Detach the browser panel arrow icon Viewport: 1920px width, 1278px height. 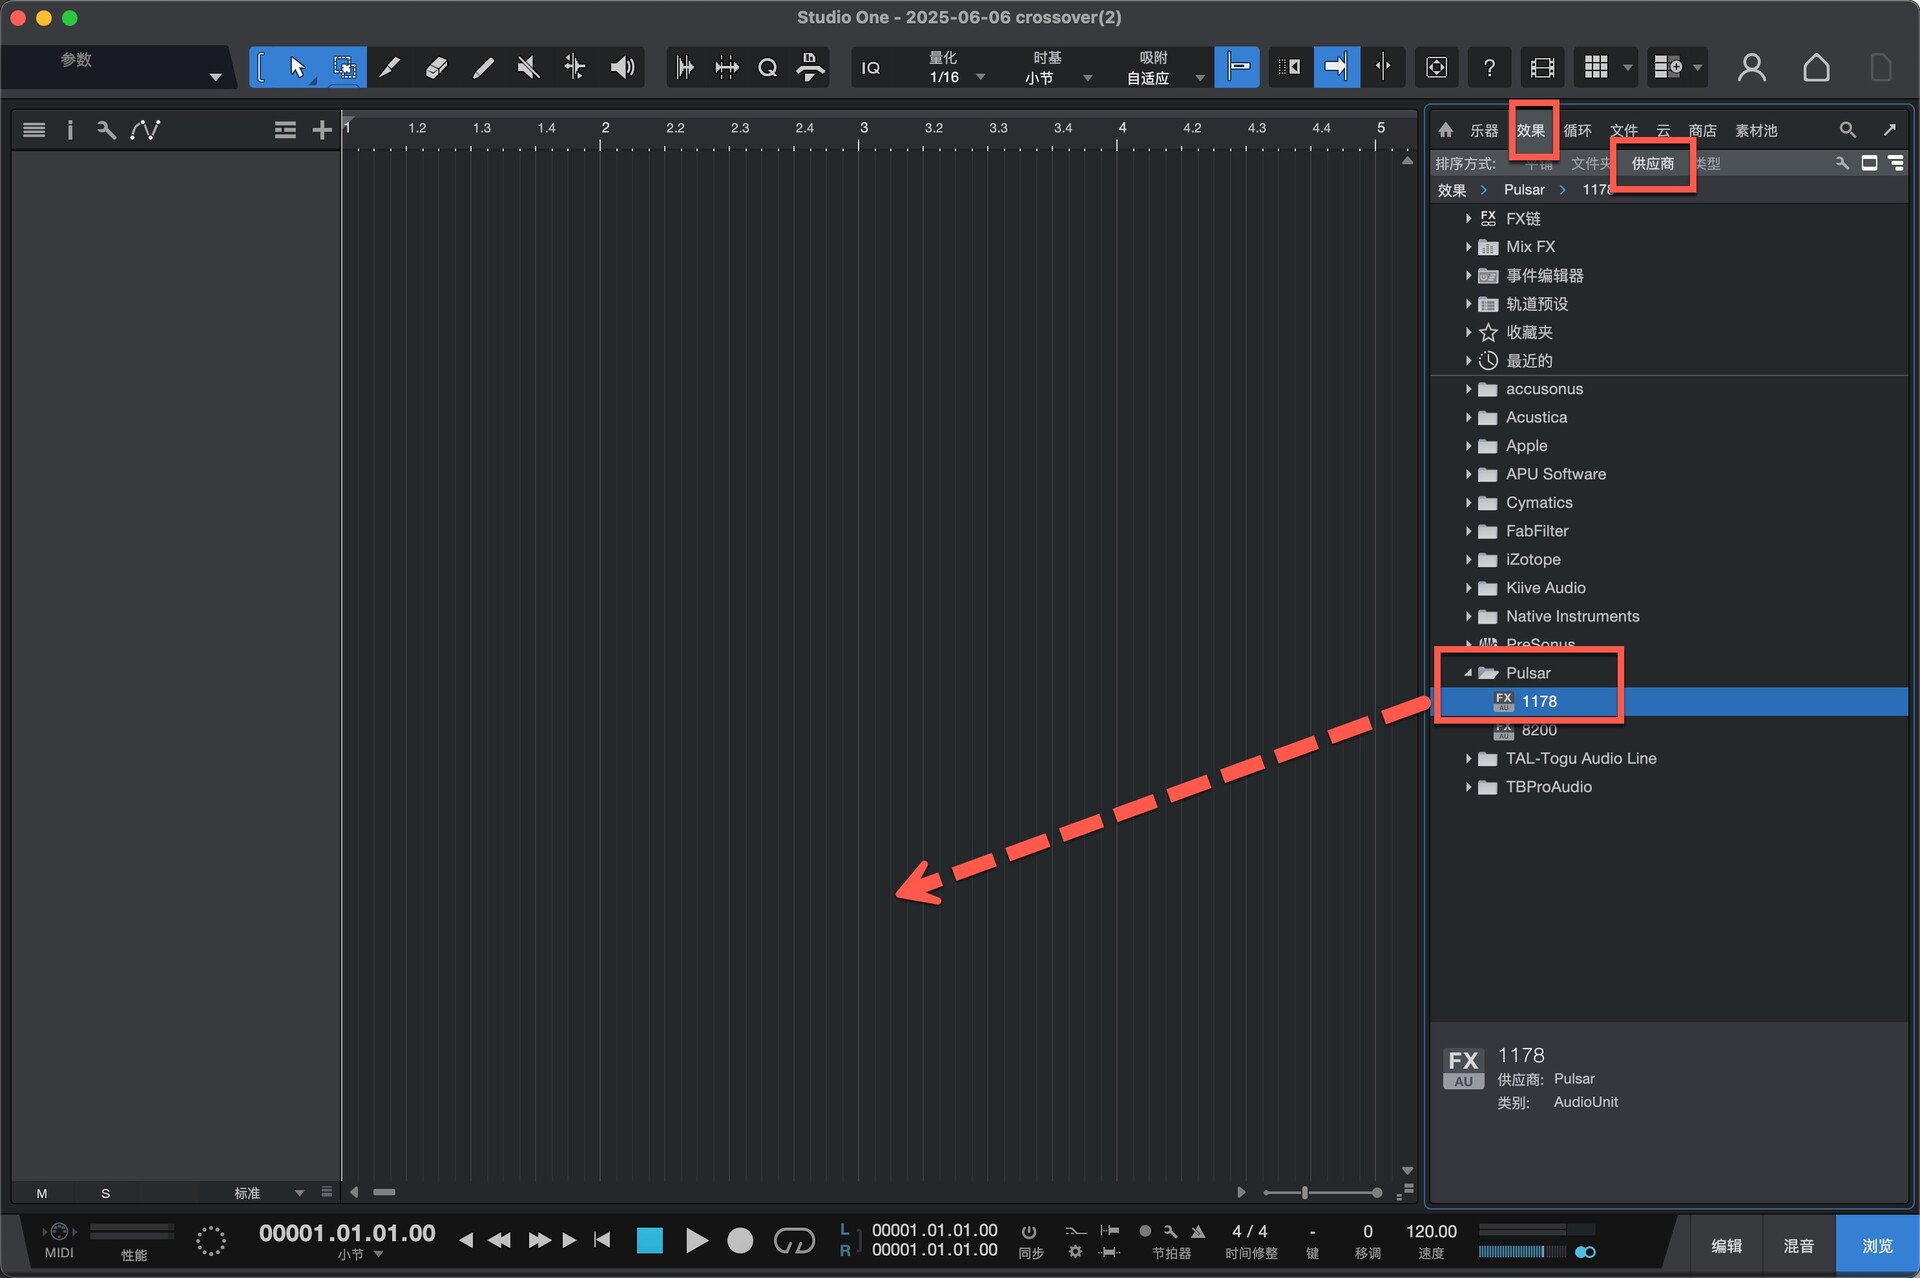coord(1889,130)
